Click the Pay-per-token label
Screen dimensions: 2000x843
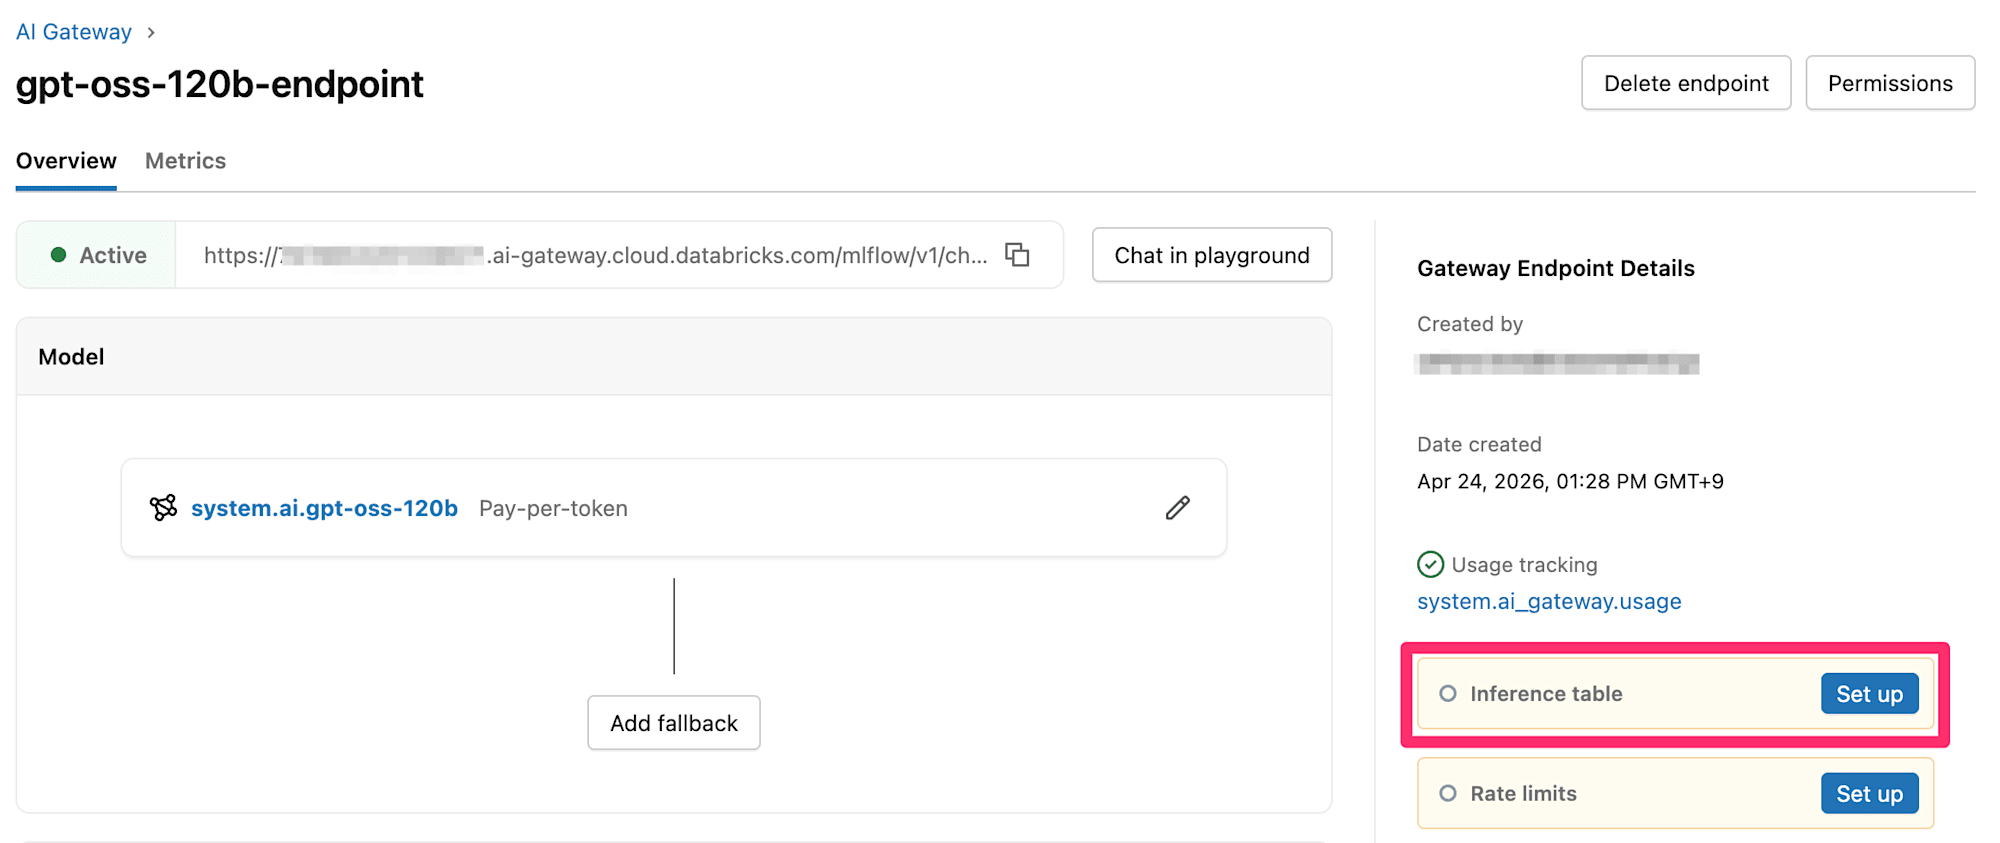tap(553, 508)
